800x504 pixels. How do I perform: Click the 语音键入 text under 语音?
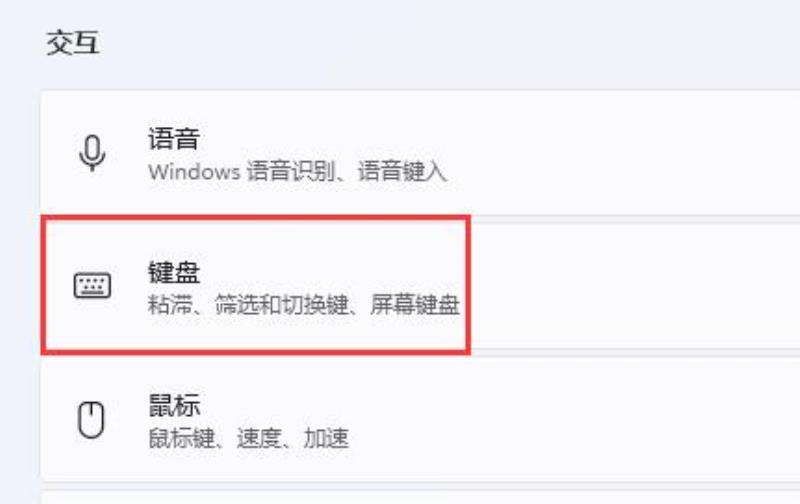(402, 171)
